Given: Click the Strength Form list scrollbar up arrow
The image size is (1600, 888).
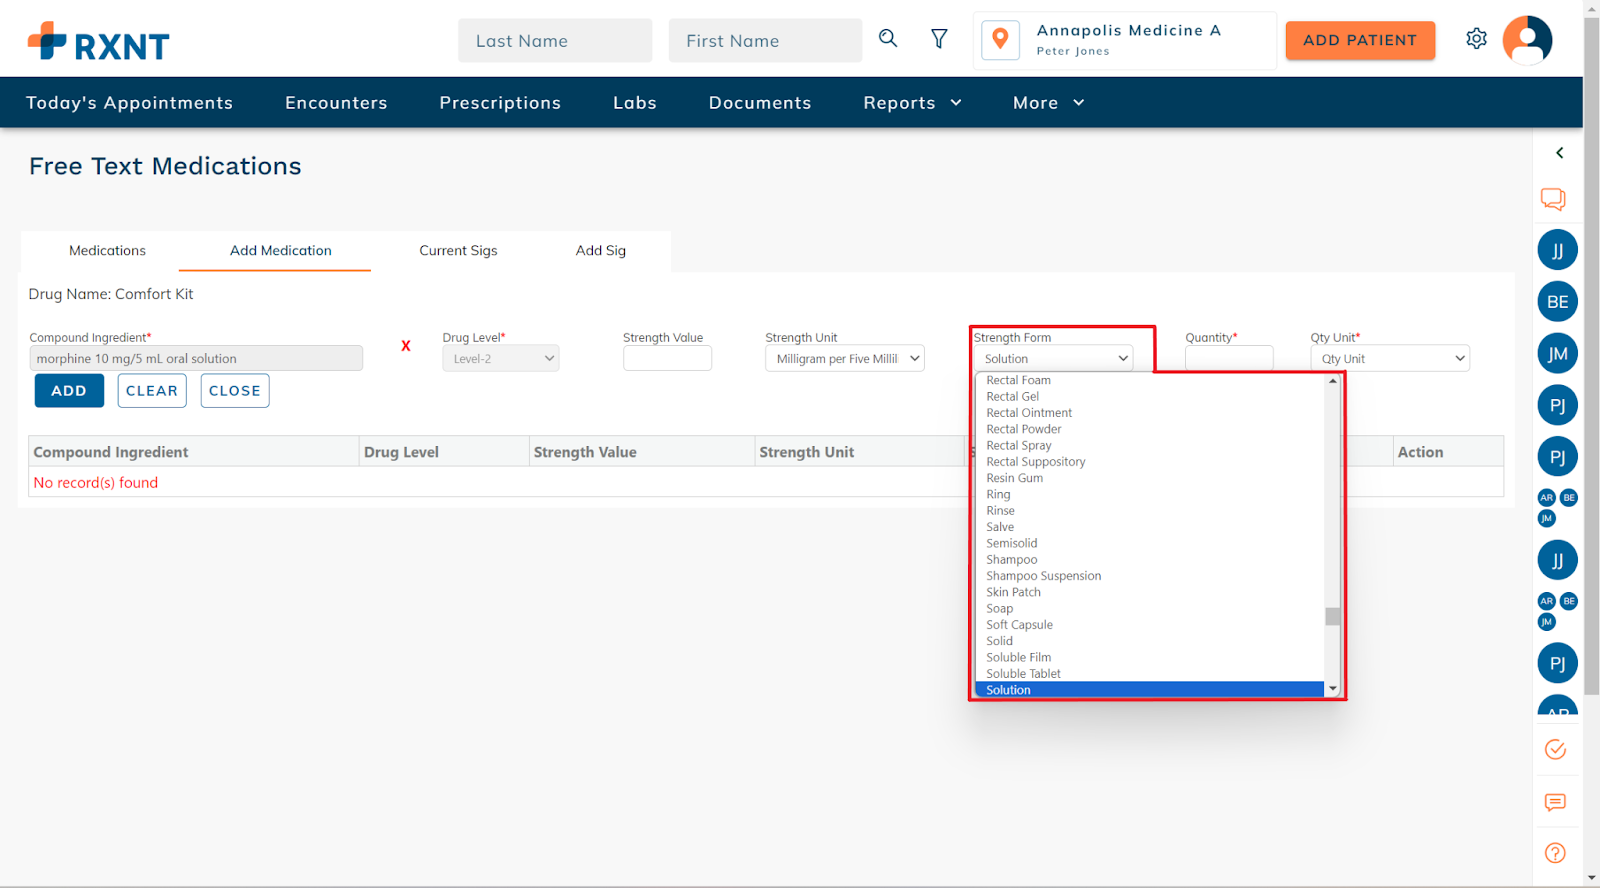Looking at the screenshot, I should pyautogui.click(x=1332, y=381).
